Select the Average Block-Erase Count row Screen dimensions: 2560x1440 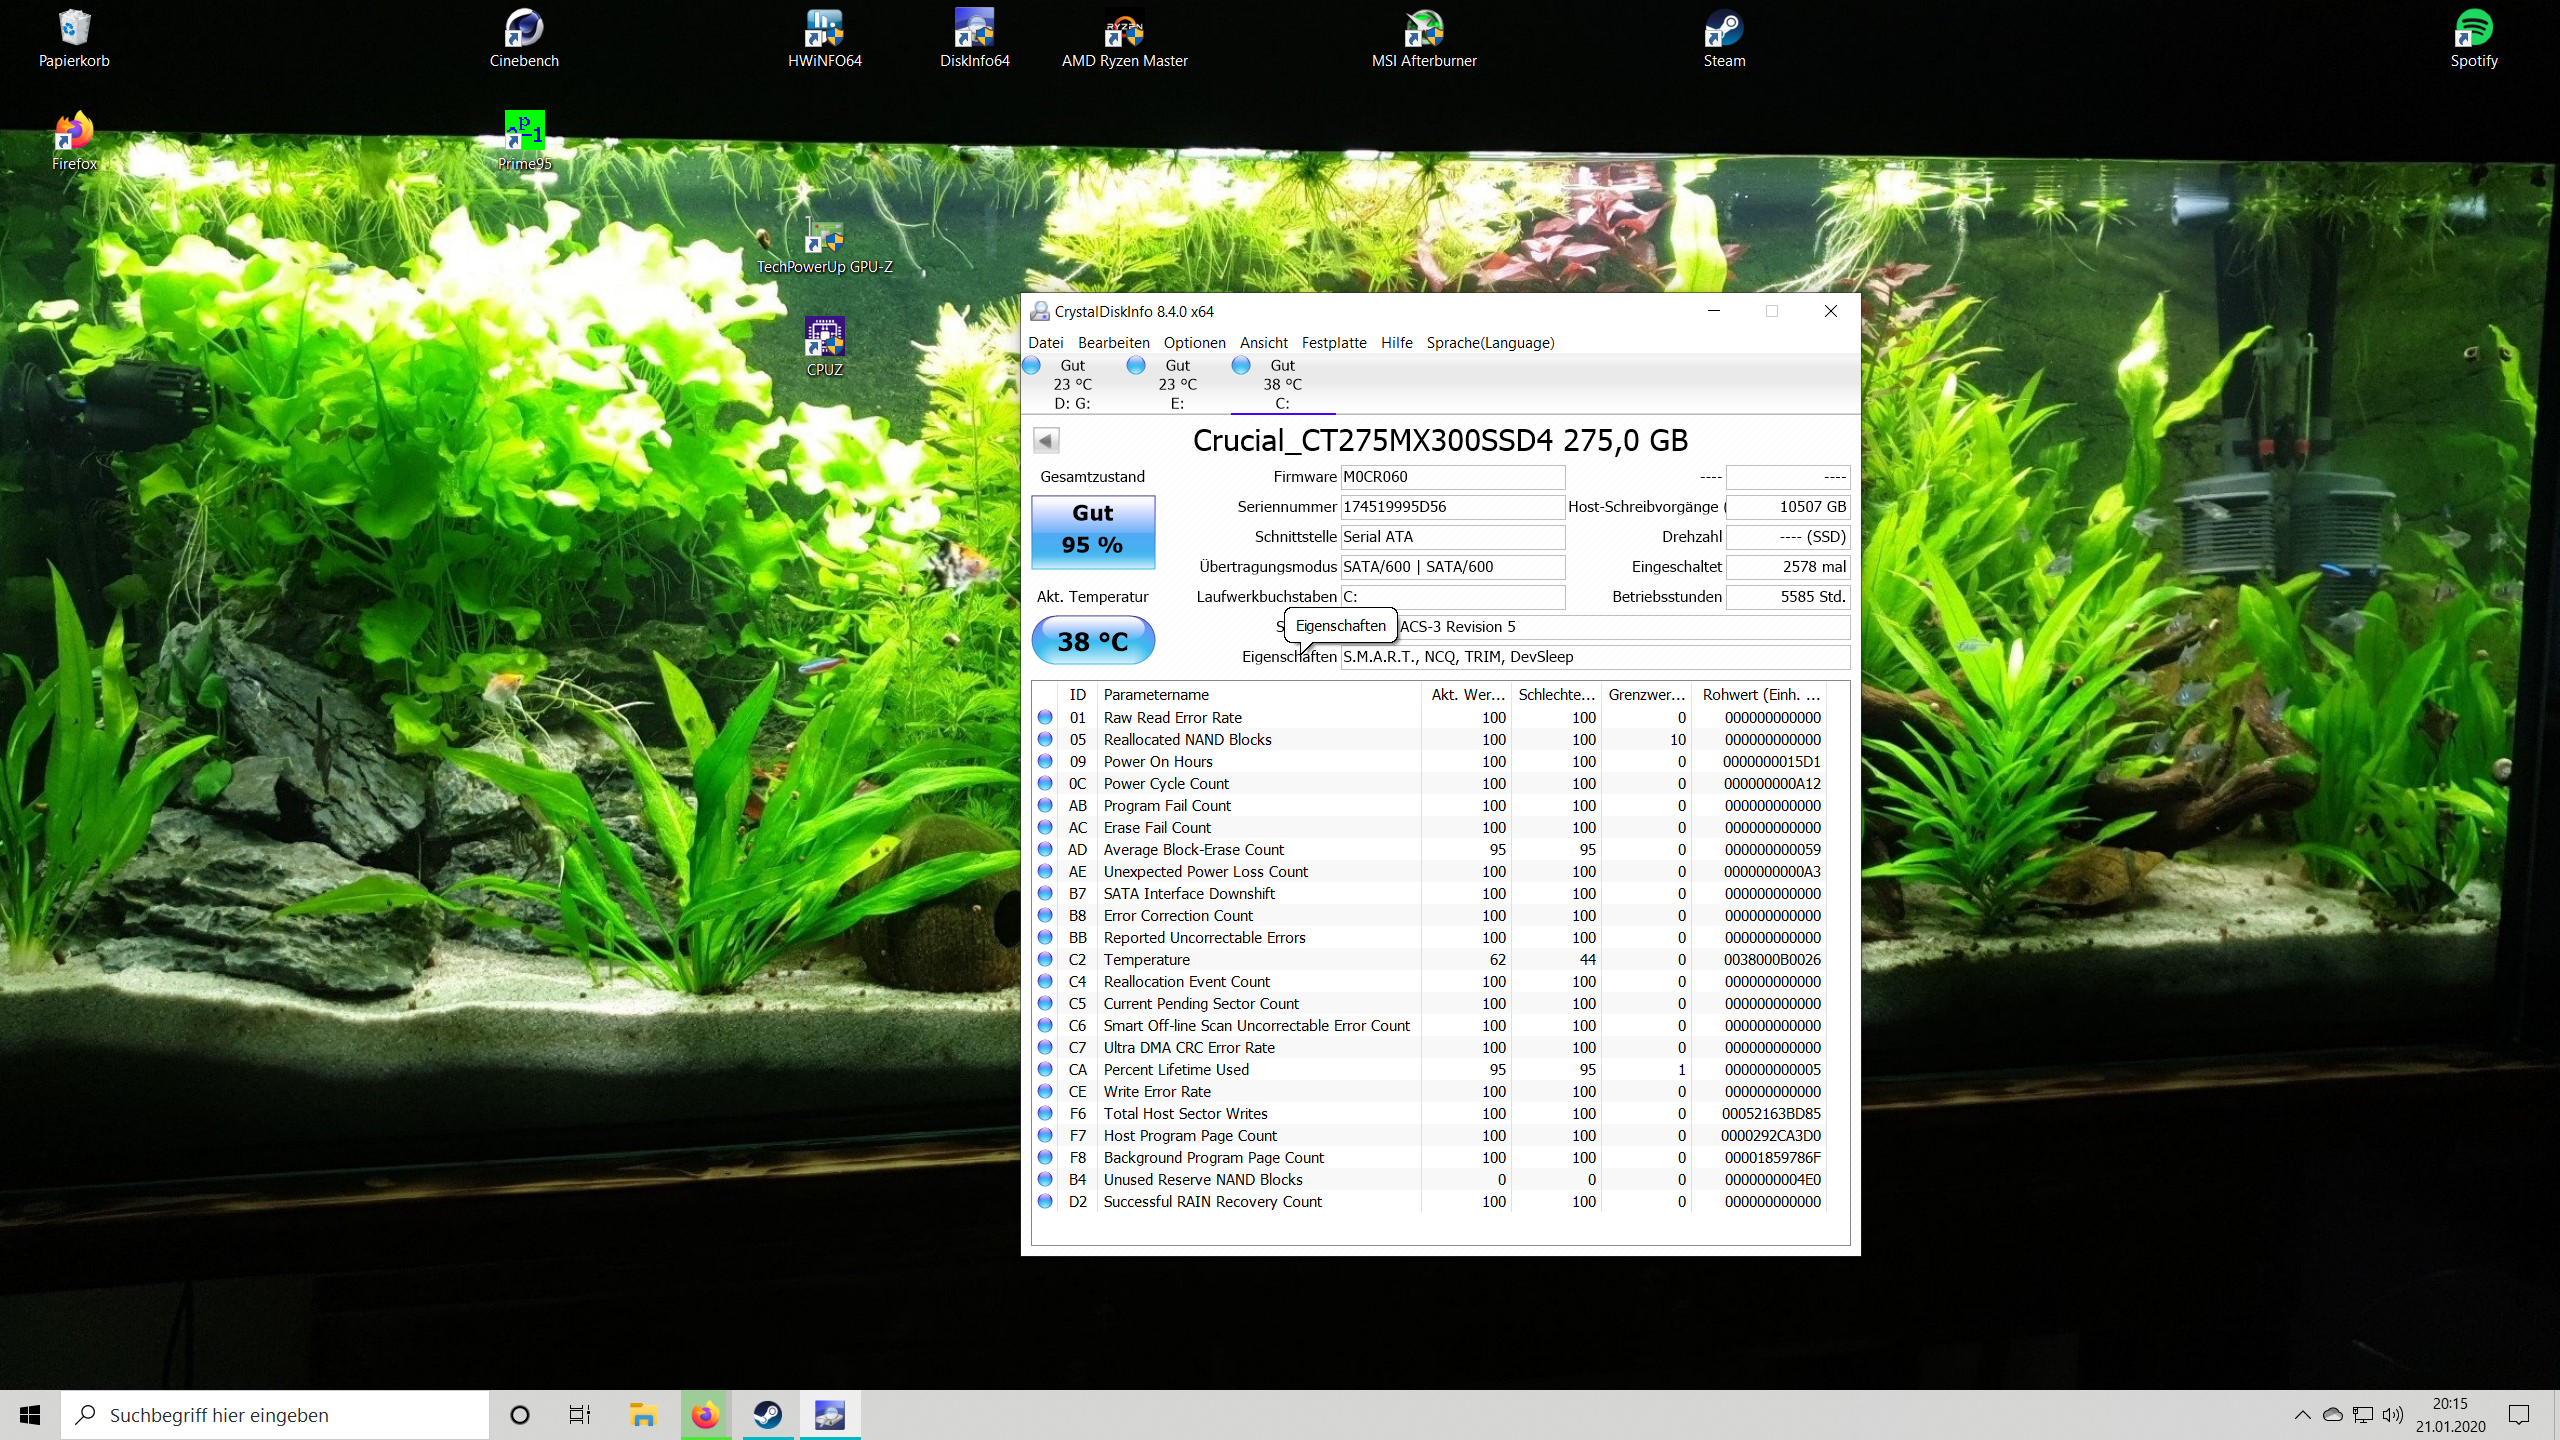[1429, 849]
